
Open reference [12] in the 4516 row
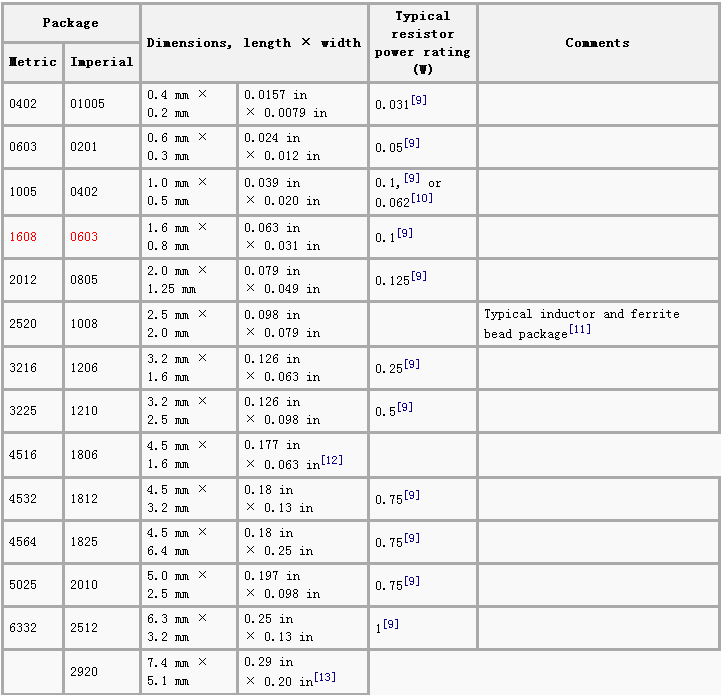point(332,460)
